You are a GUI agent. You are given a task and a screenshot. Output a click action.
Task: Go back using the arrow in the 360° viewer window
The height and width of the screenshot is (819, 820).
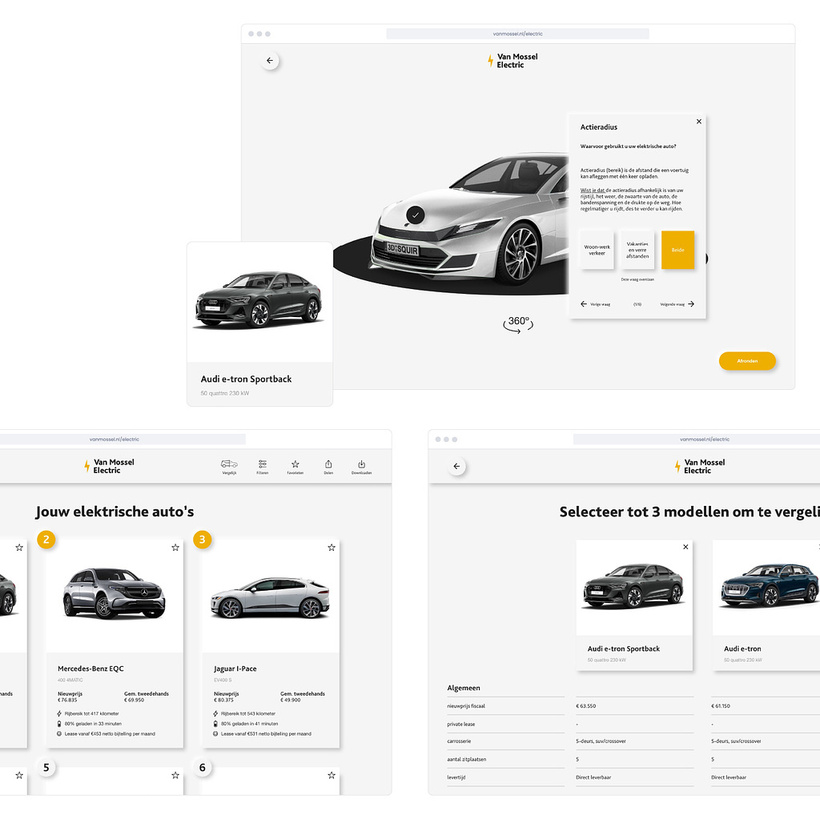click(270, 61)
